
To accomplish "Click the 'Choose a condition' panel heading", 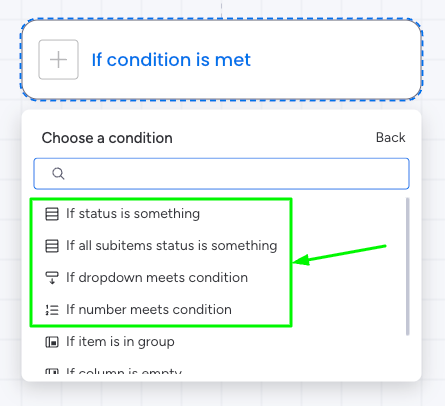I will pyautogui.click(x=107, y=138).
